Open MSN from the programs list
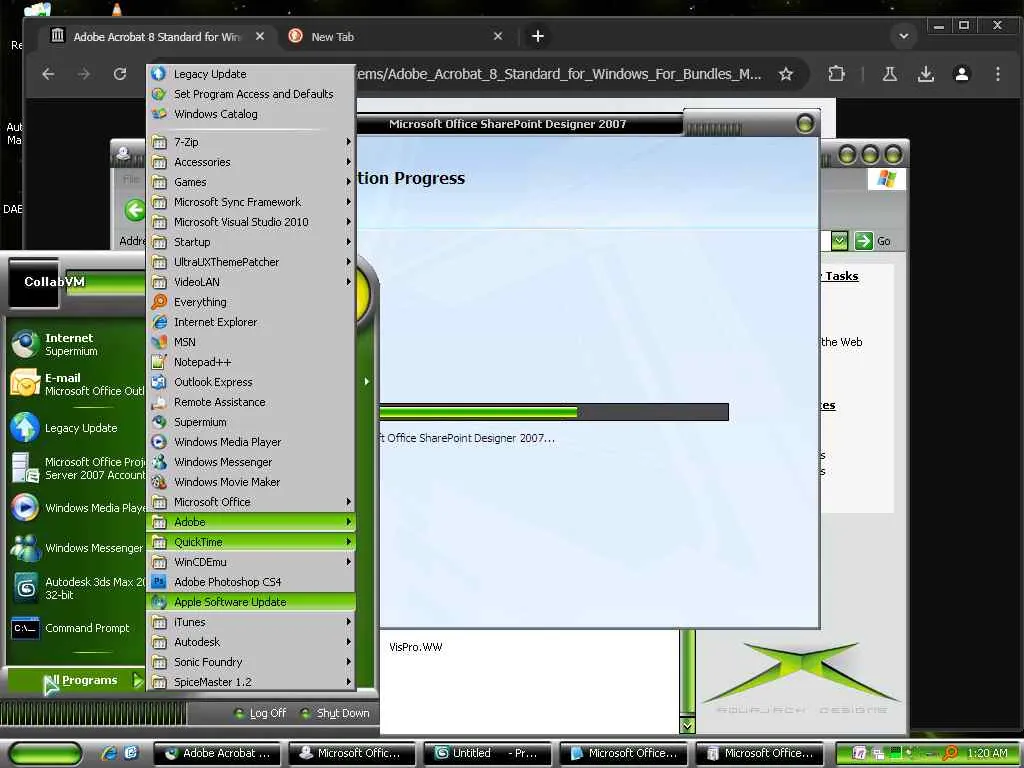 pos(251,342)
